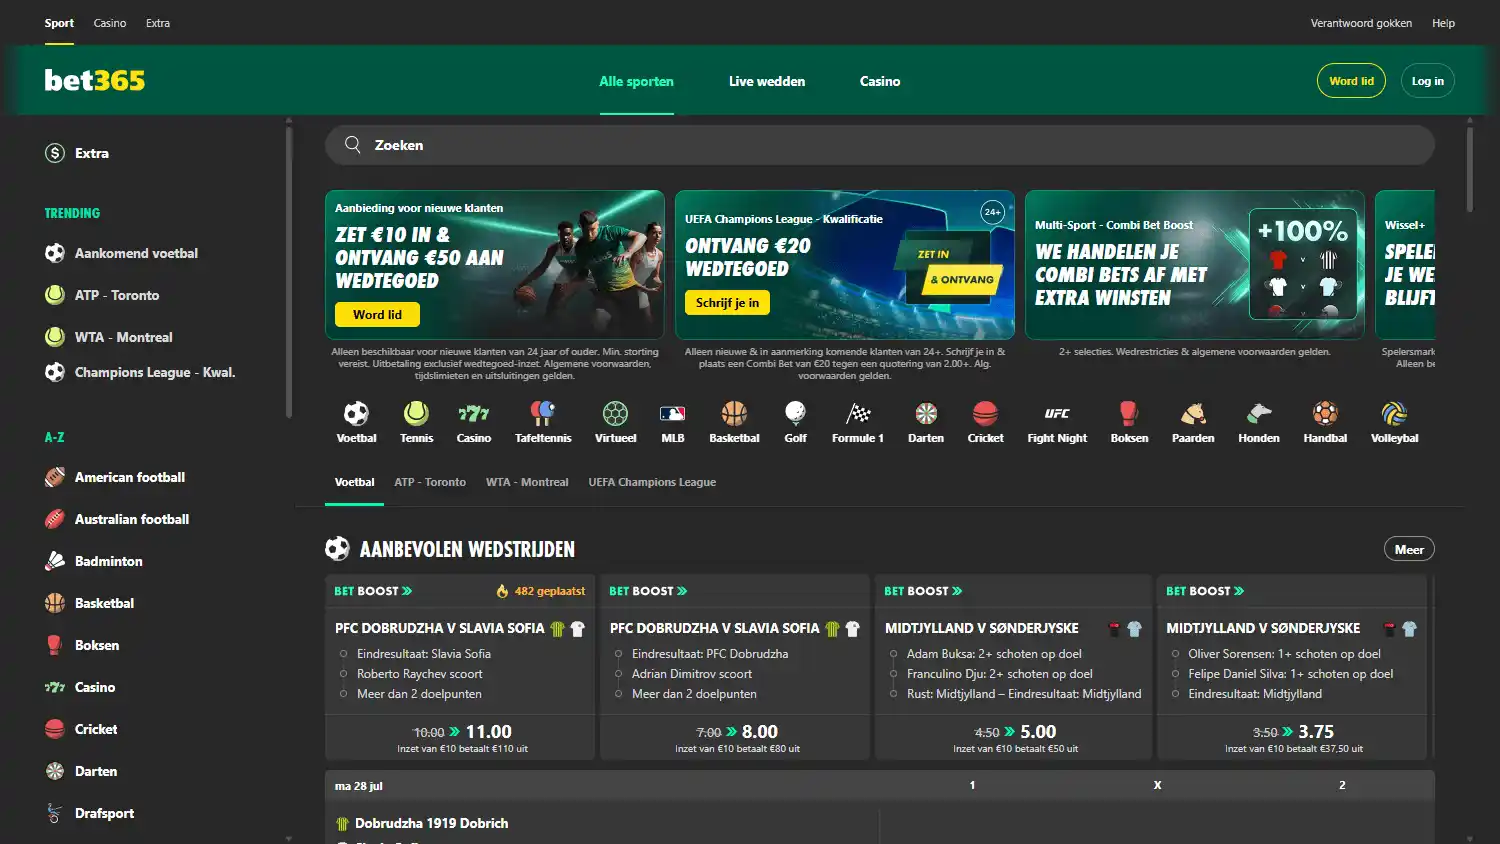Click the Meer button
1500x844 pixels.
(x=1409, y=549)
